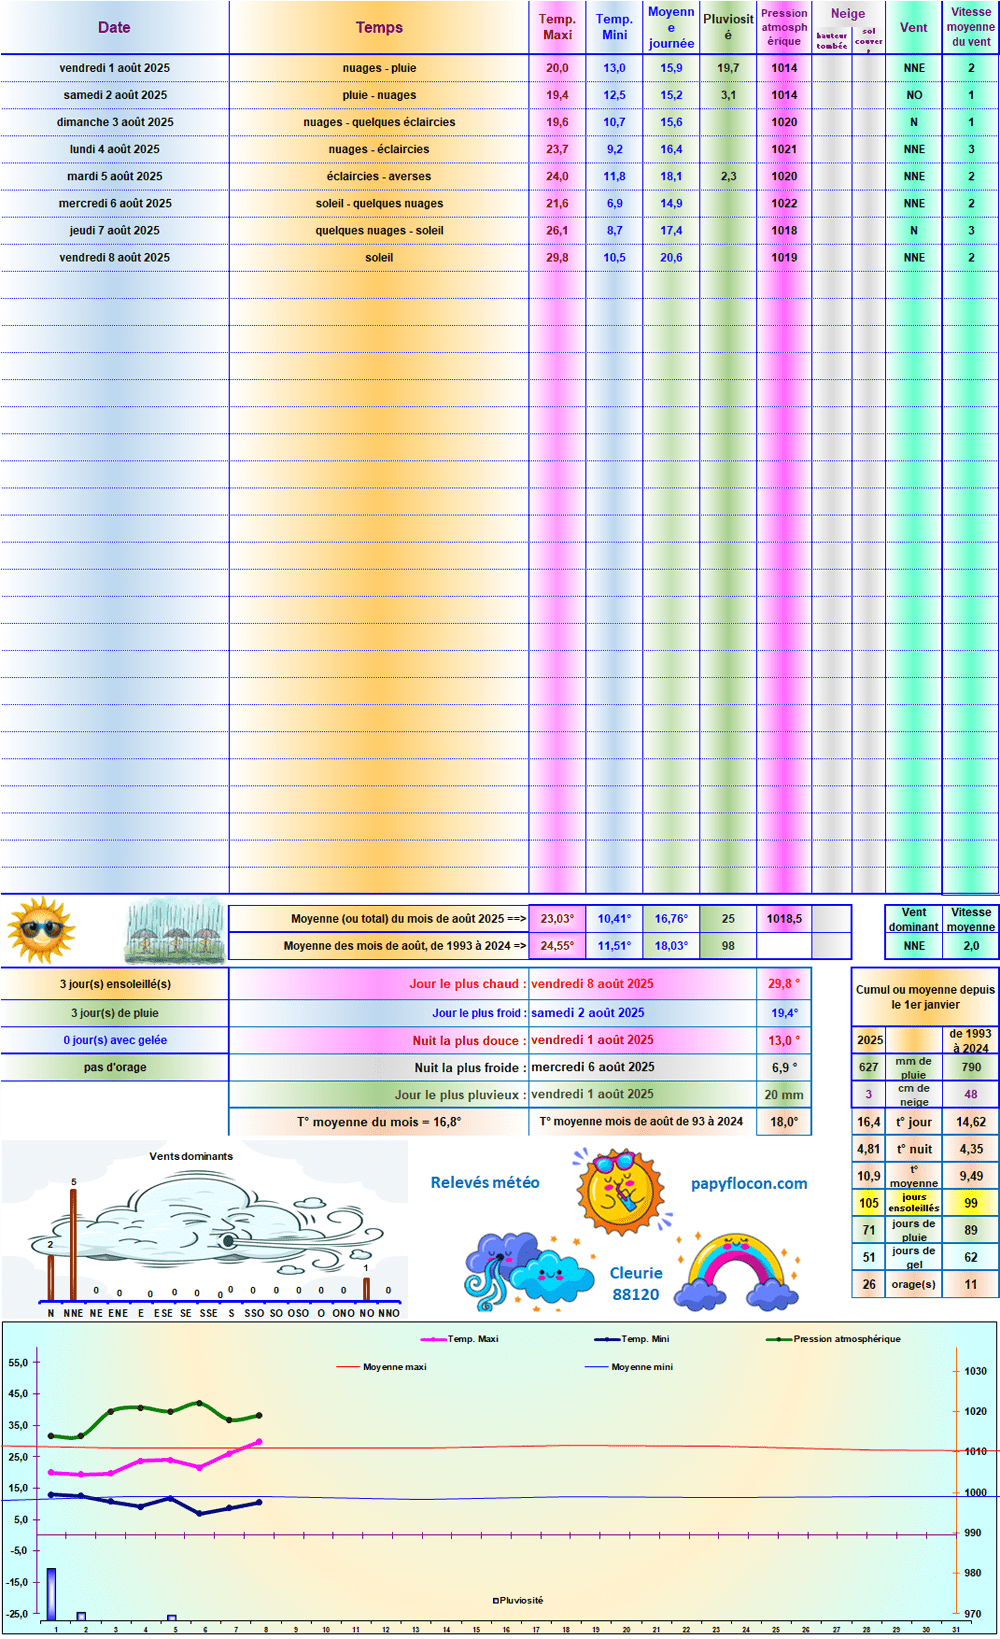Click the 'pluie - nuages' weather cell
This screenshot has height=1639, width=1000.
pos(379,95)
